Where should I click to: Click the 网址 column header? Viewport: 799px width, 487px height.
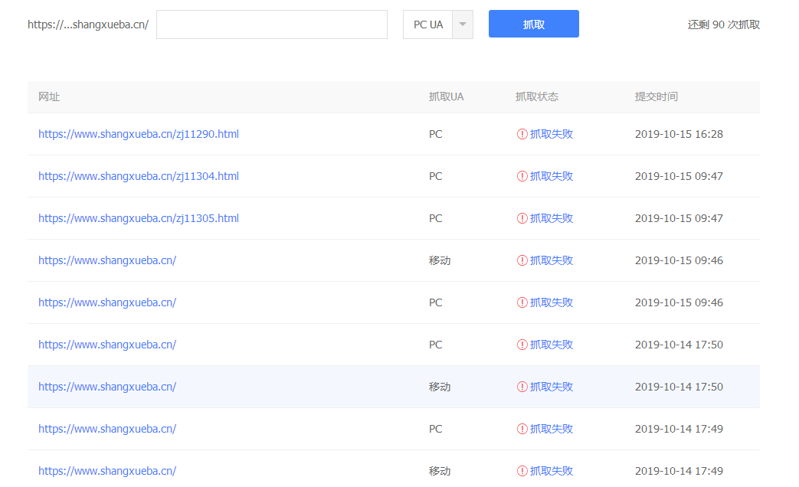[x=49, y=97]
